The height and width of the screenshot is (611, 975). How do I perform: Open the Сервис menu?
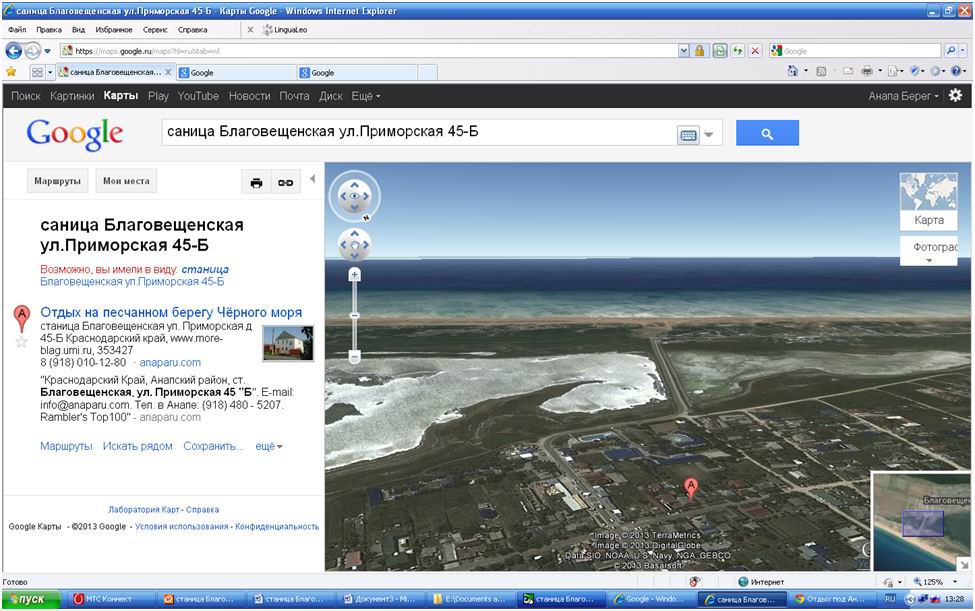tap(155, 30)
